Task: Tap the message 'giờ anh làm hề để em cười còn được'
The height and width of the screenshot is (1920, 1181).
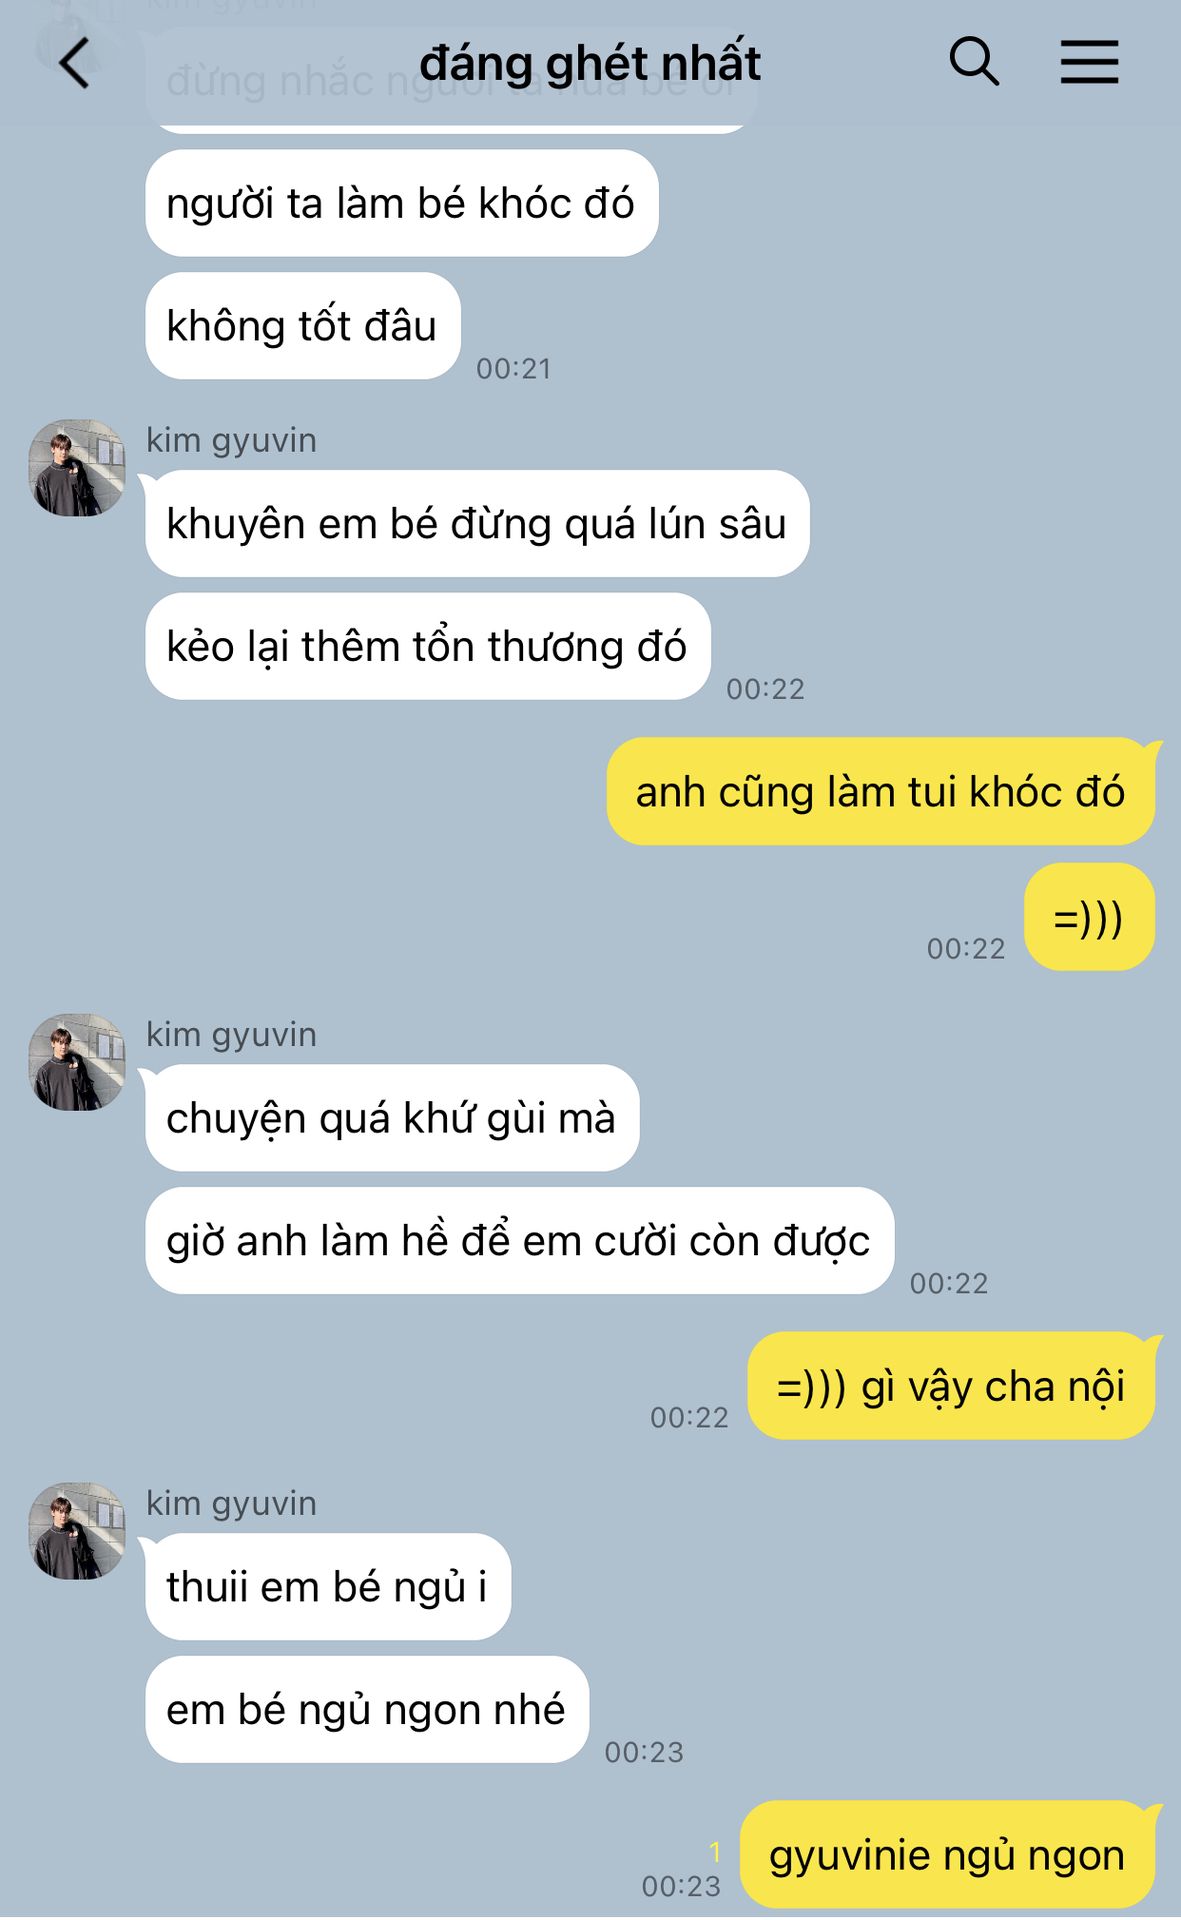Action: coord(519,1241)
